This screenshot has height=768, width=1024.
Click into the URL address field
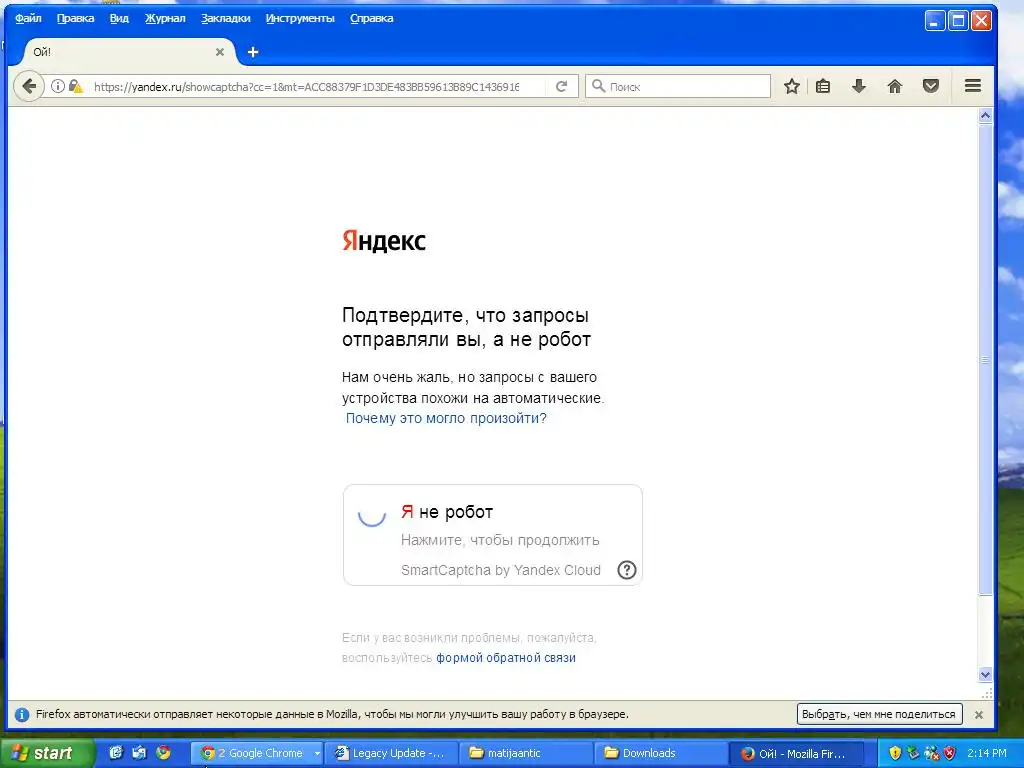[x=307, y=86]
